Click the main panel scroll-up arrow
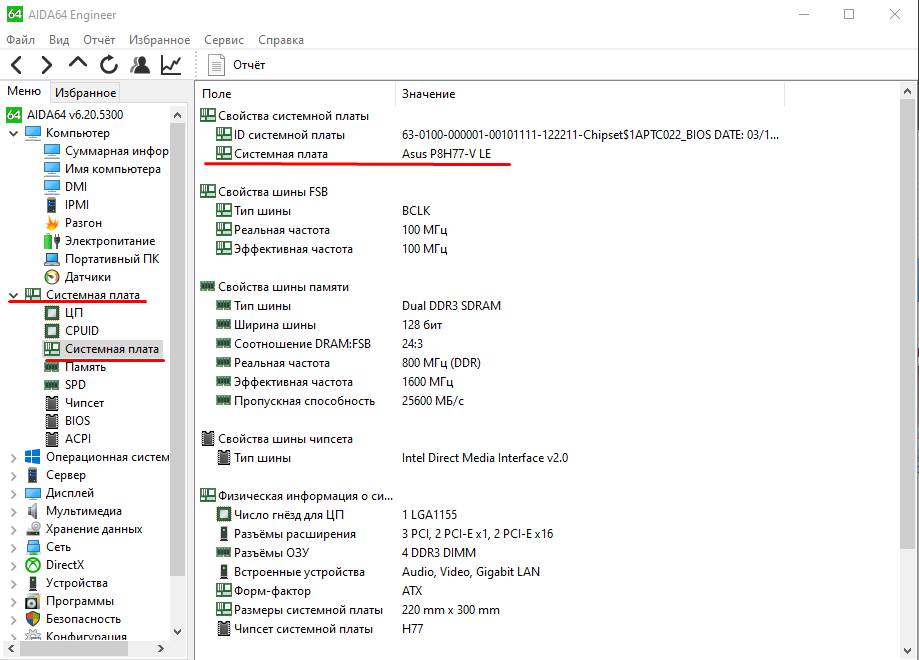919x660 pixels. pyautogui.click(x=907, y=91)
